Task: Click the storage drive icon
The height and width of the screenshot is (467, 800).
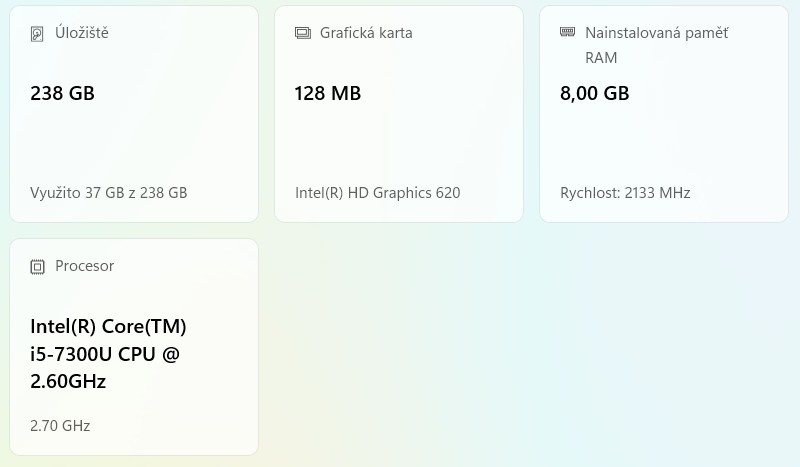Action: 38,34
